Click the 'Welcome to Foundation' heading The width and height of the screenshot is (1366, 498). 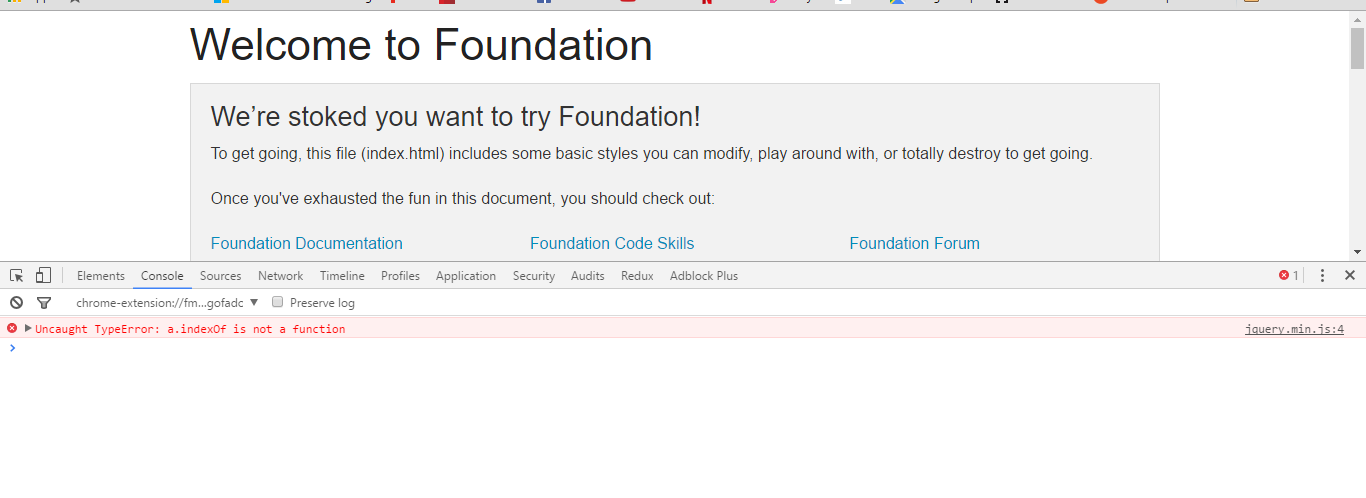(x=421, y=45)
